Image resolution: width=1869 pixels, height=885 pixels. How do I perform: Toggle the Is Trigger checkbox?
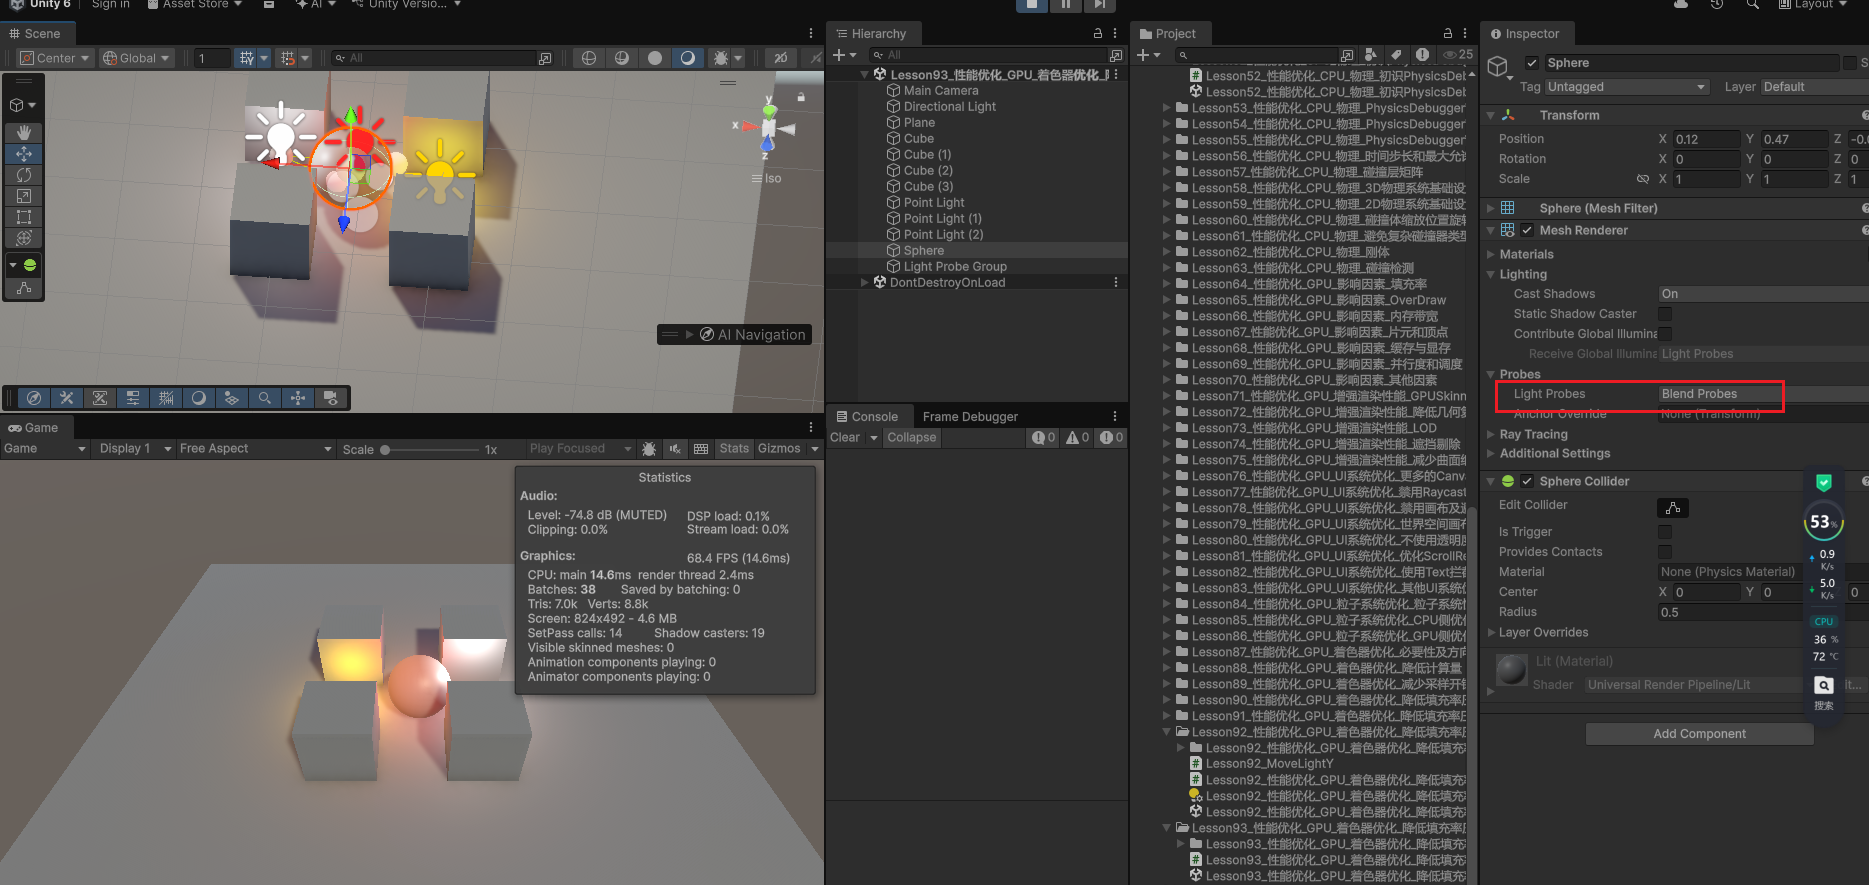(1665, 532)
